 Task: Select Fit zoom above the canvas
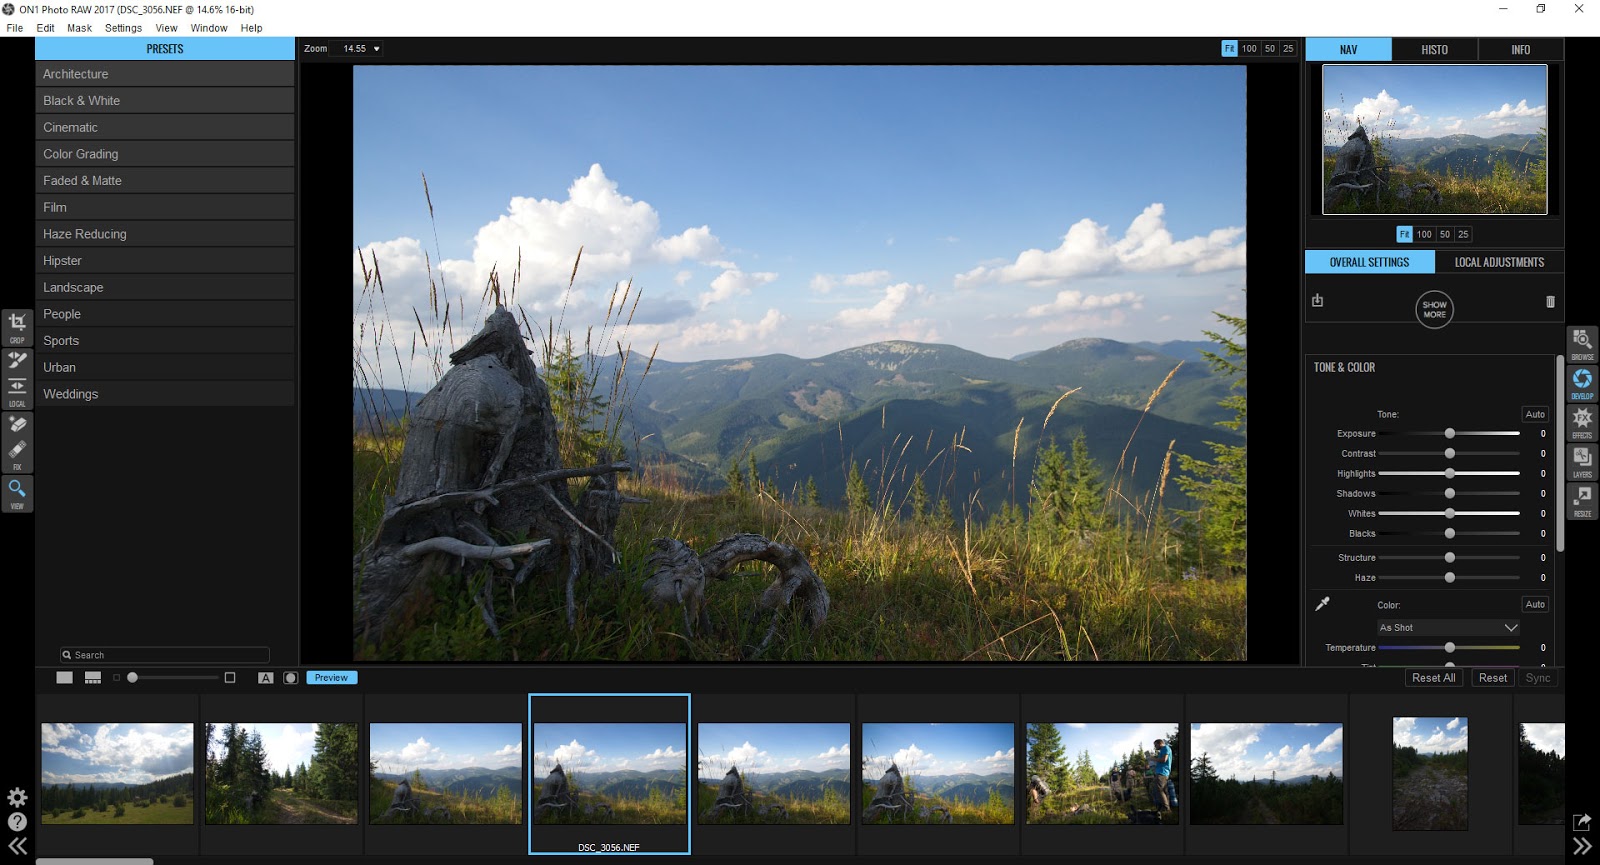tap(1229, 48)
